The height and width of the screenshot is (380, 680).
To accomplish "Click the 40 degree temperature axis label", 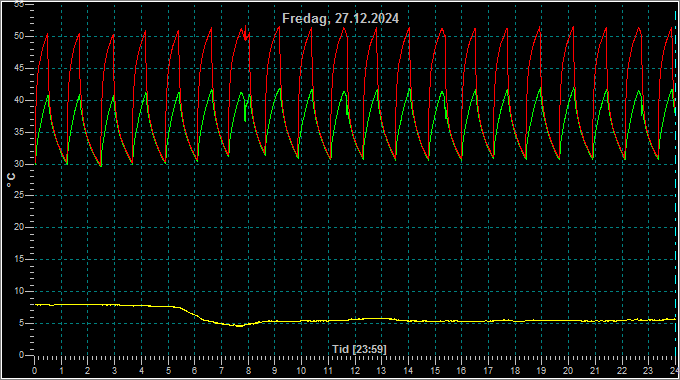I will [x=19, y=100].
